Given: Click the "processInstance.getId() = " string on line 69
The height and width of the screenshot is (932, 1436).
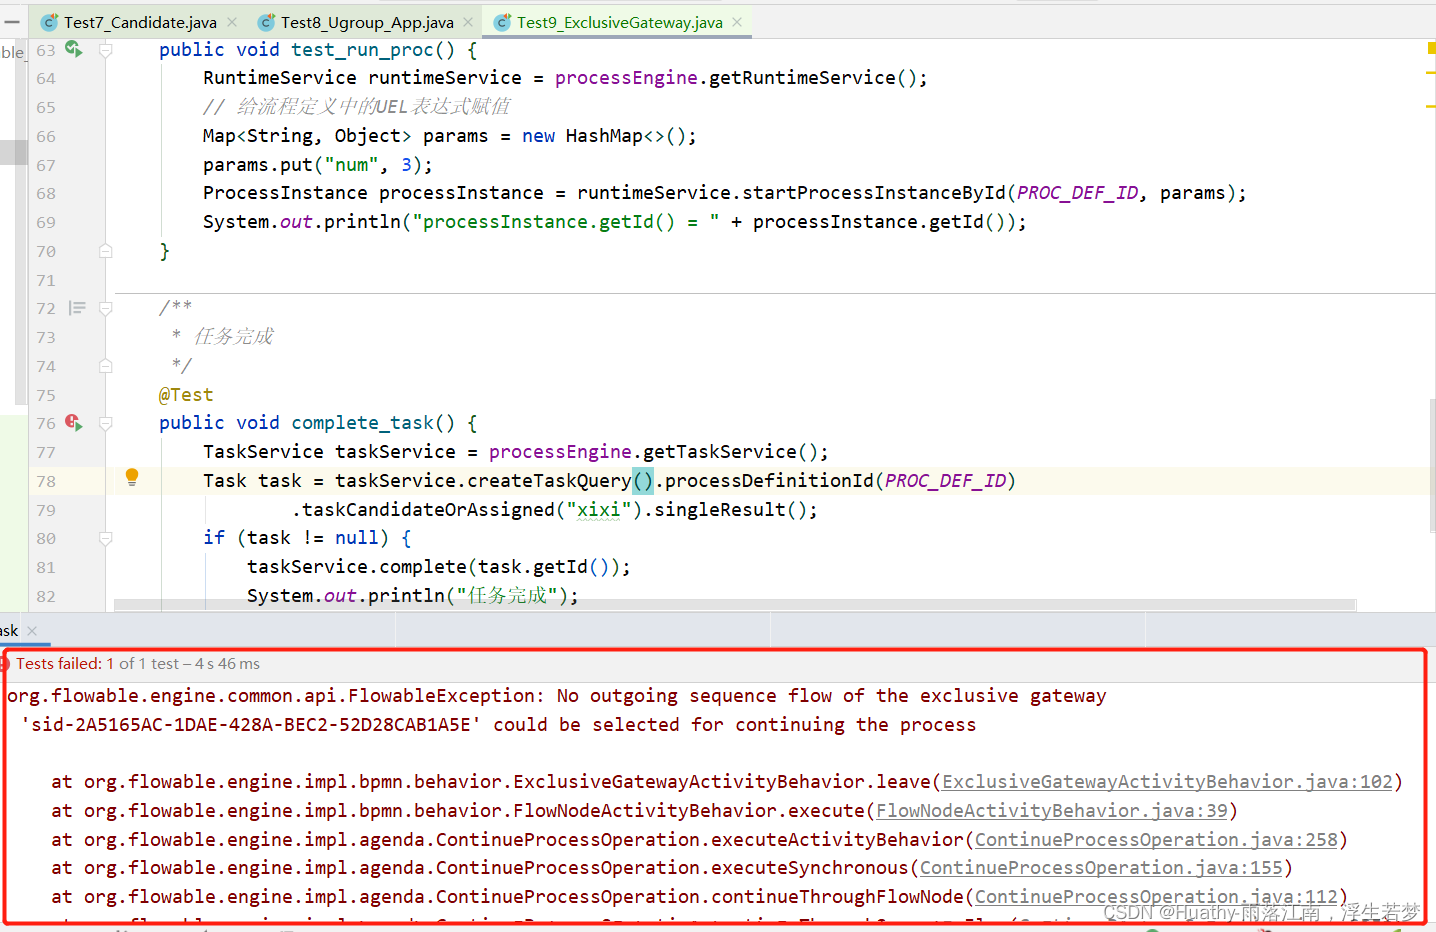Looking at the screenshot, I should pyautogui.click(x=566, y=222).
